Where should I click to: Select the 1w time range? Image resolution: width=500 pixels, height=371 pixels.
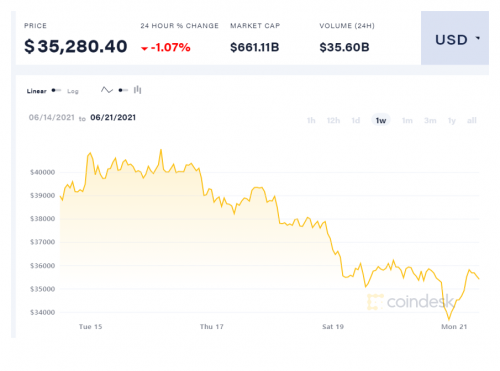tap(381, 120)
